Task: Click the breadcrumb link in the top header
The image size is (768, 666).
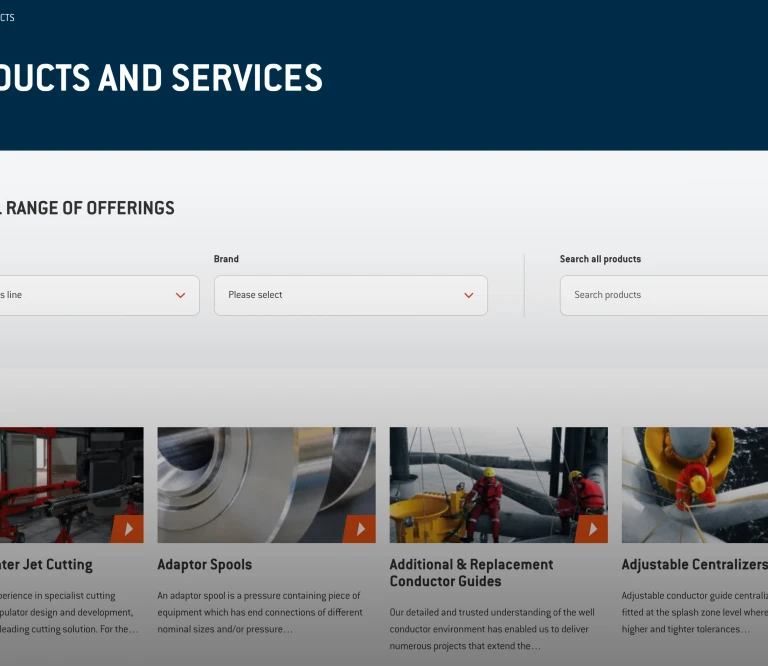Action: coord(7,18)
